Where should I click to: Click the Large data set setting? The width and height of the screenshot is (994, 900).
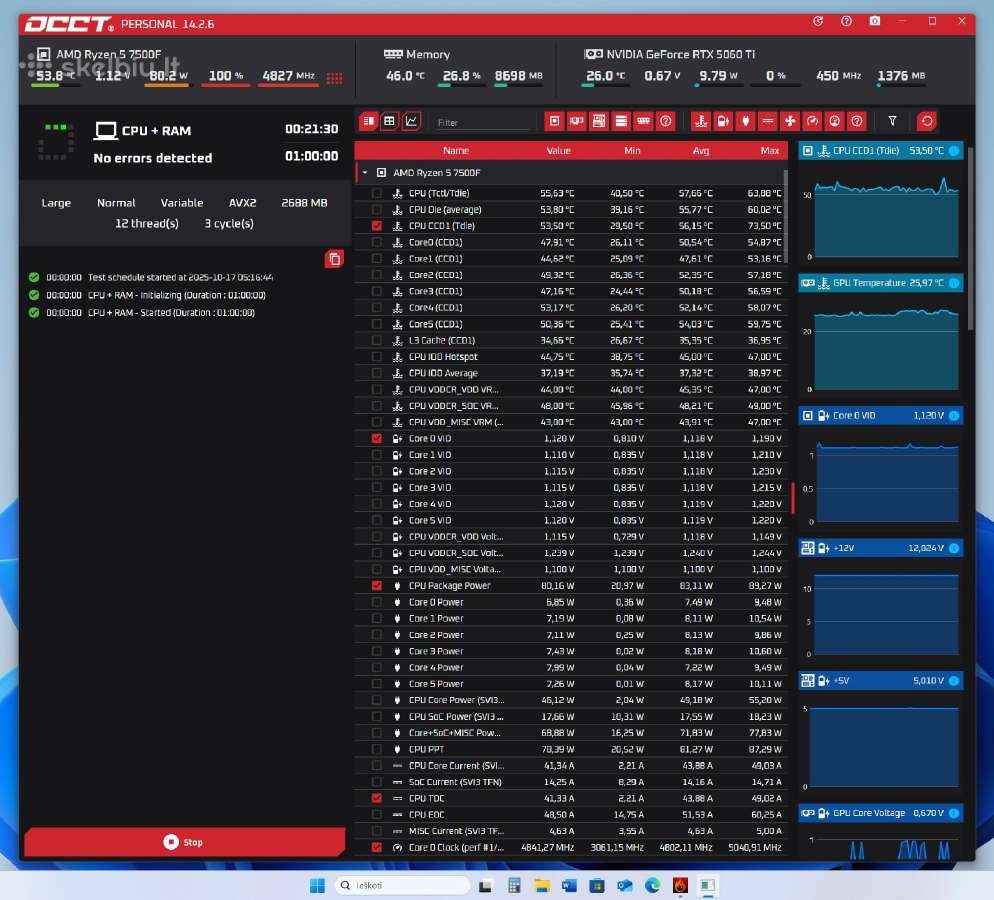click(56, 203)
